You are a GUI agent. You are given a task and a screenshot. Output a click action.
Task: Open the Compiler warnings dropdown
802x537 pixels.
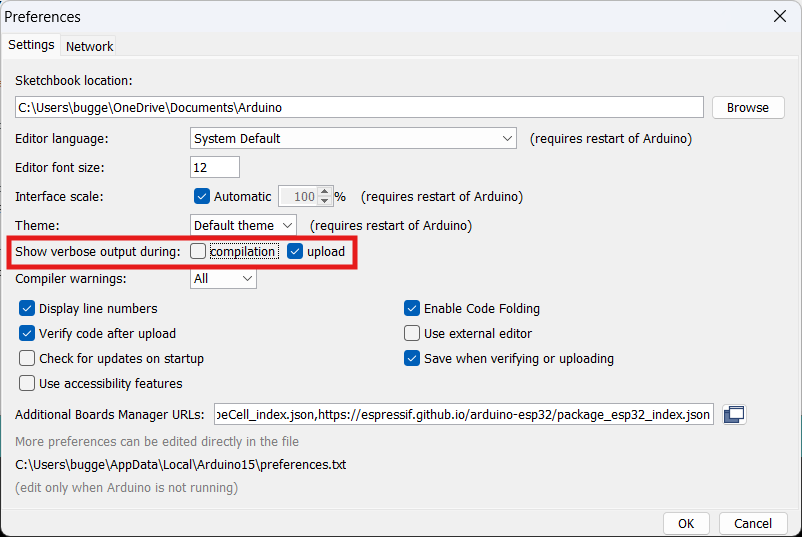coord(223,278)
